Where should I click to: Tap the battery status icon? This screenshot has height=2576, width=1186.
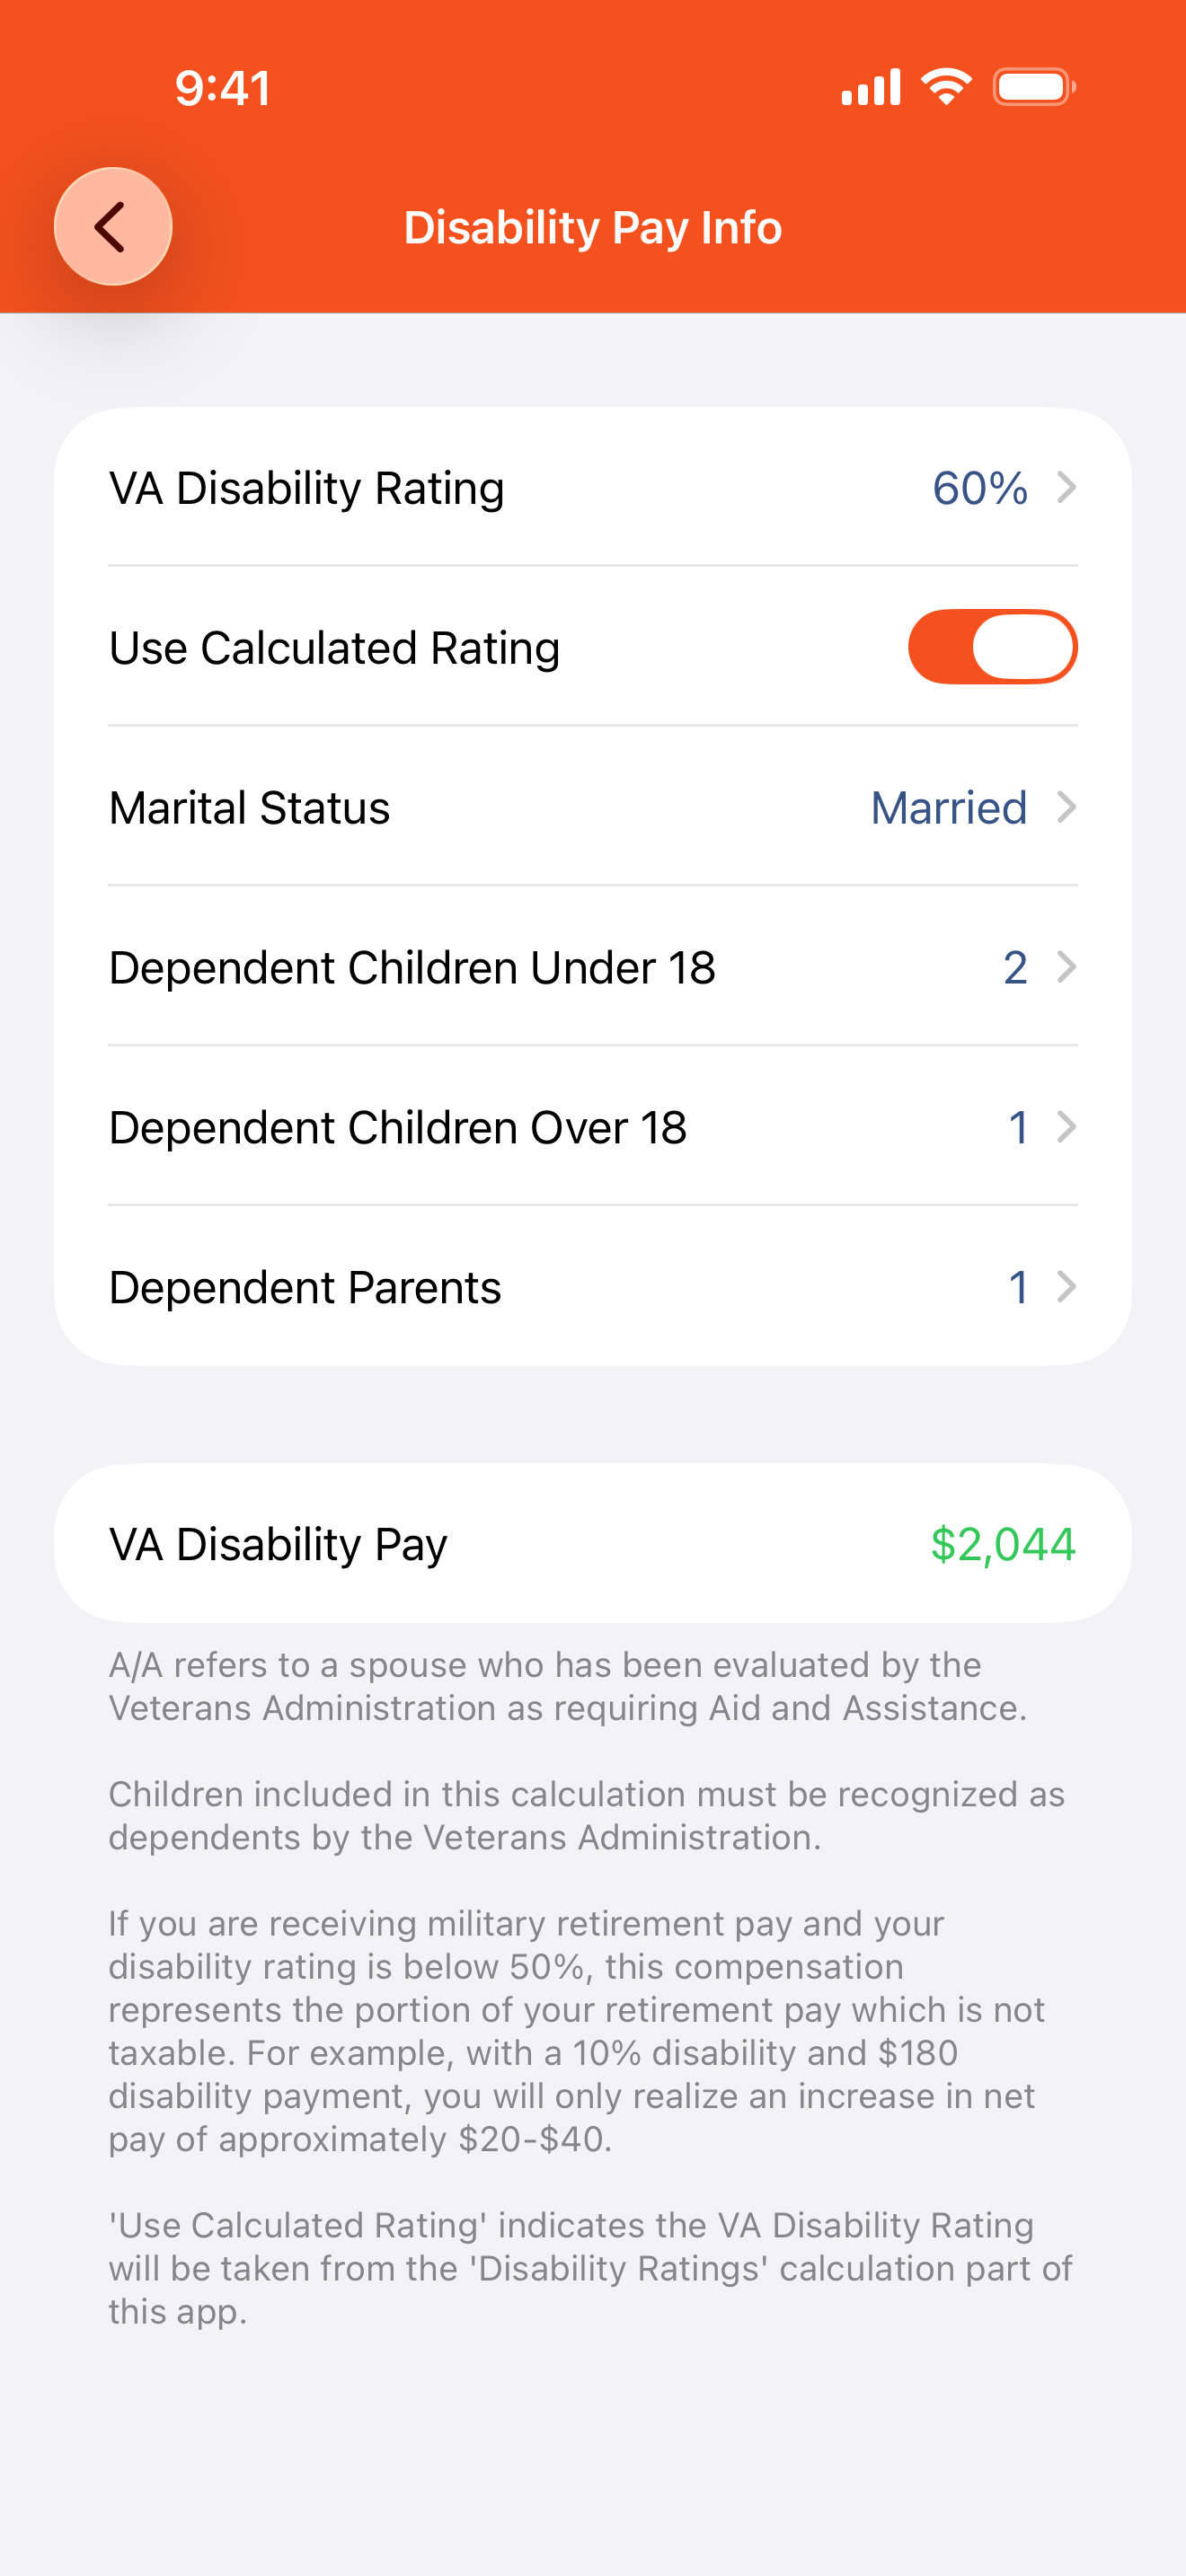pos(1034,87)
